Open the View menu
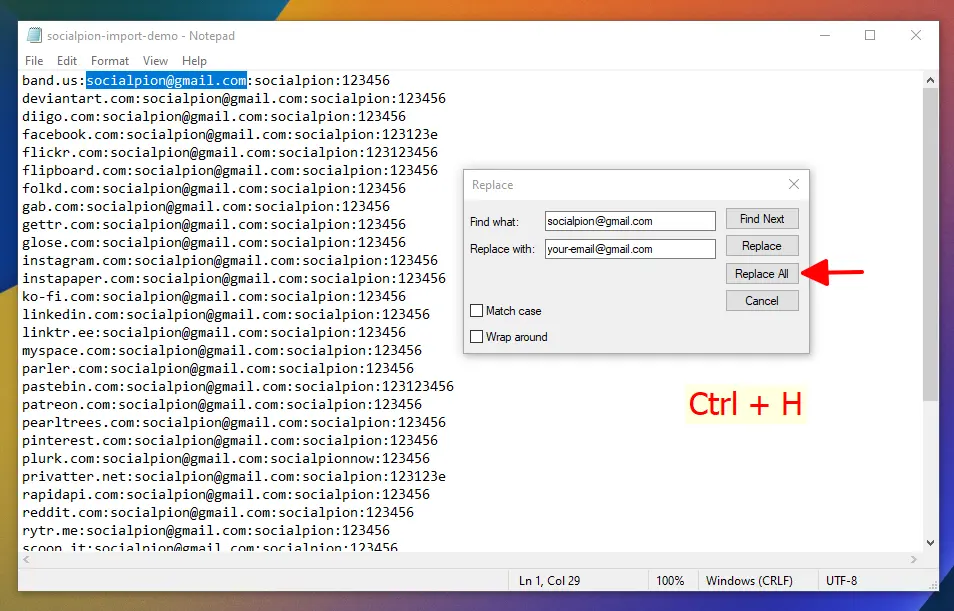 [155, 61]
